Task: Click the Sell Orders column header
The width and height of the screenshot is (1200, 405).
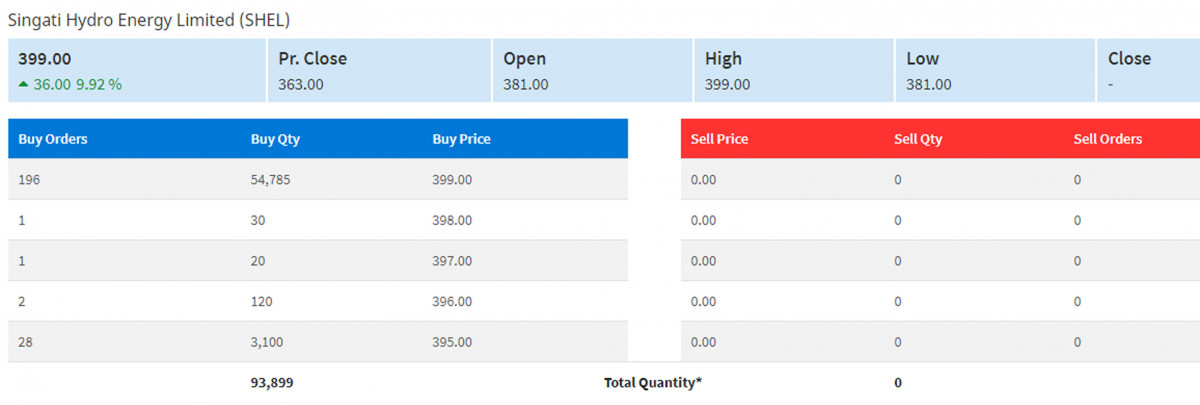Action: point(1107,139)
